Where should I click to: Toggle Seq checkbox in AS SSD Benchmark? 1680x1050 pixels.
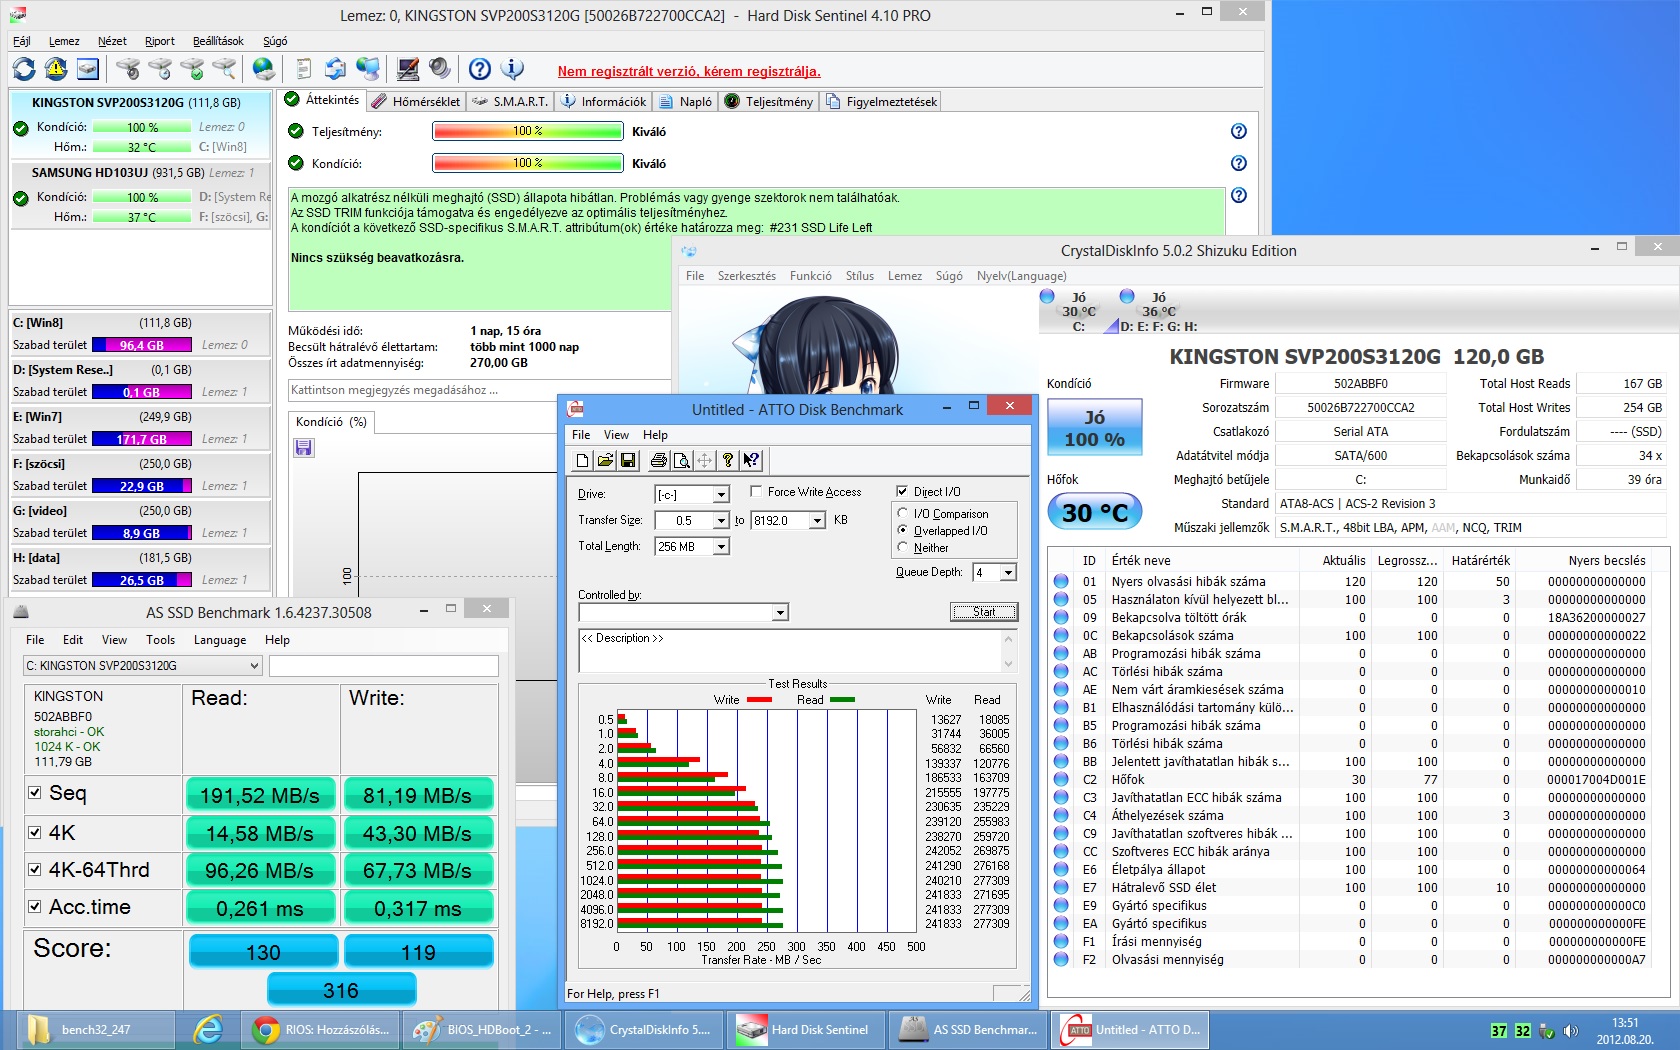(35, 792)
